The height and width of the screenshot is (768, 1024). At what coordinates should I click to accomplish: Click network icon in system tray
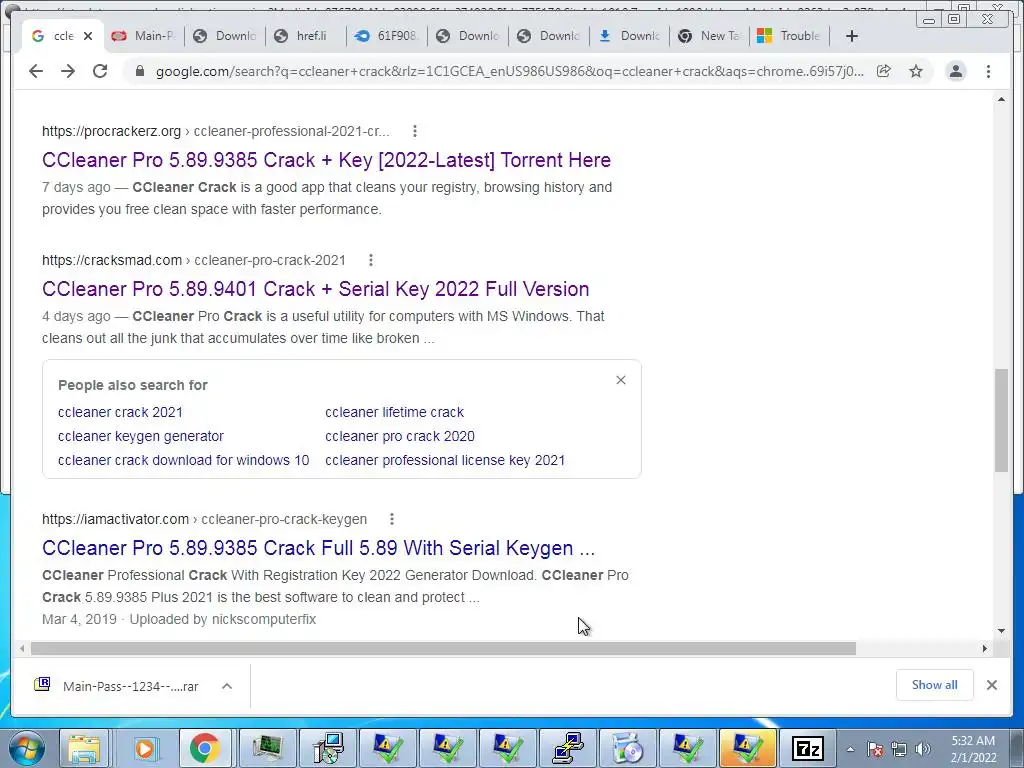[x=899, y=749]
